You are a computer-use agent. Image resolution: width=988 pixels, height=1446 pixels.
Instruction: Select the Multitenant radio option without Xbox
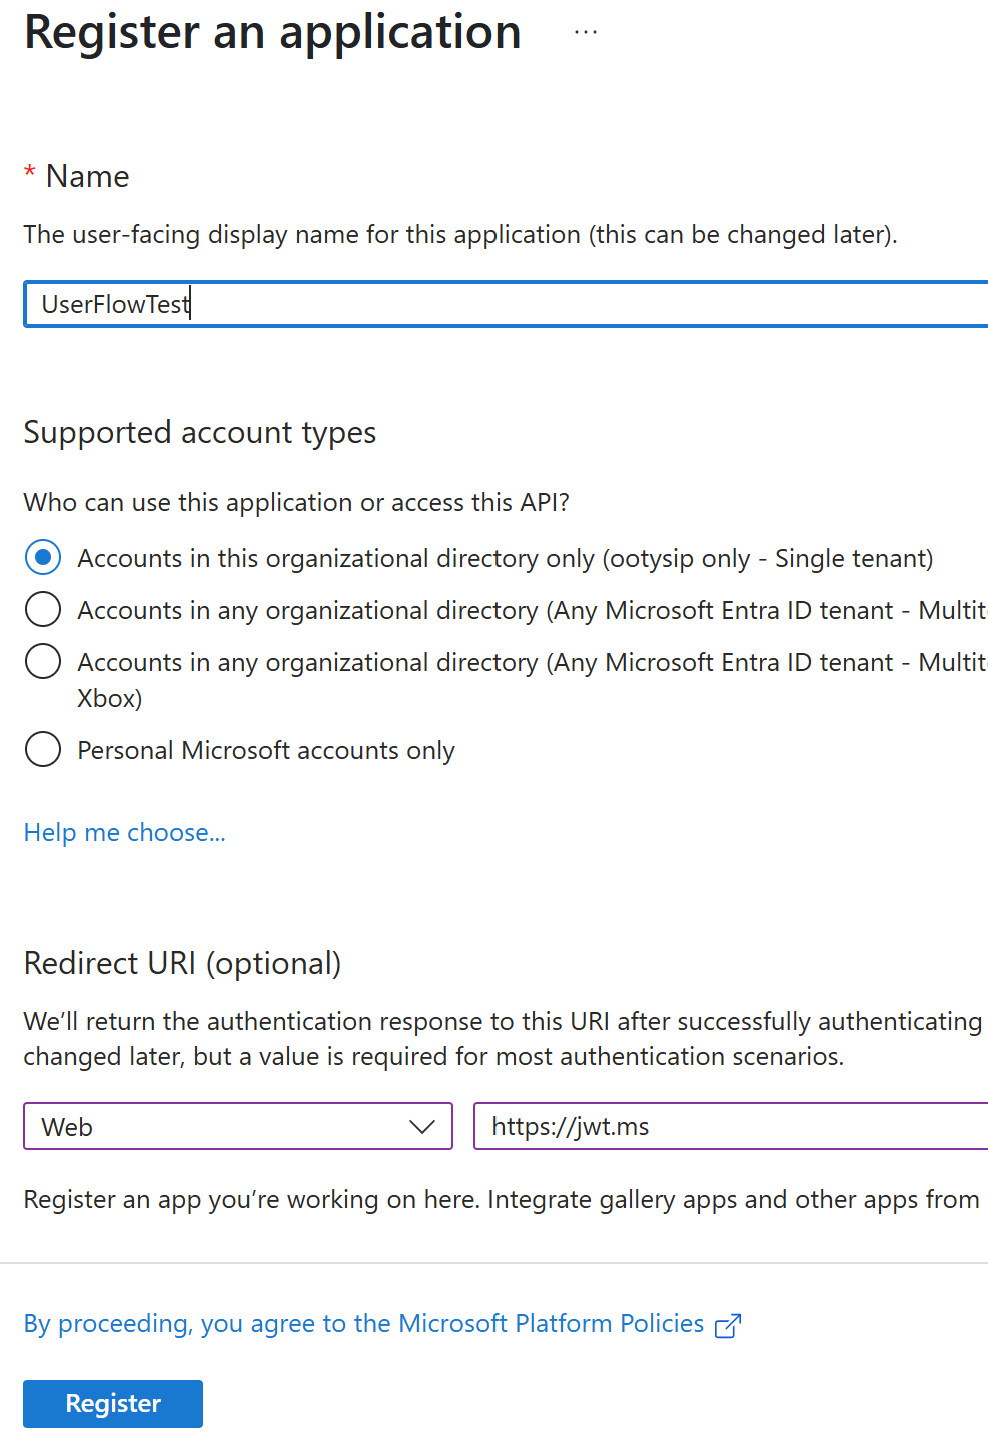click(43, 609)
